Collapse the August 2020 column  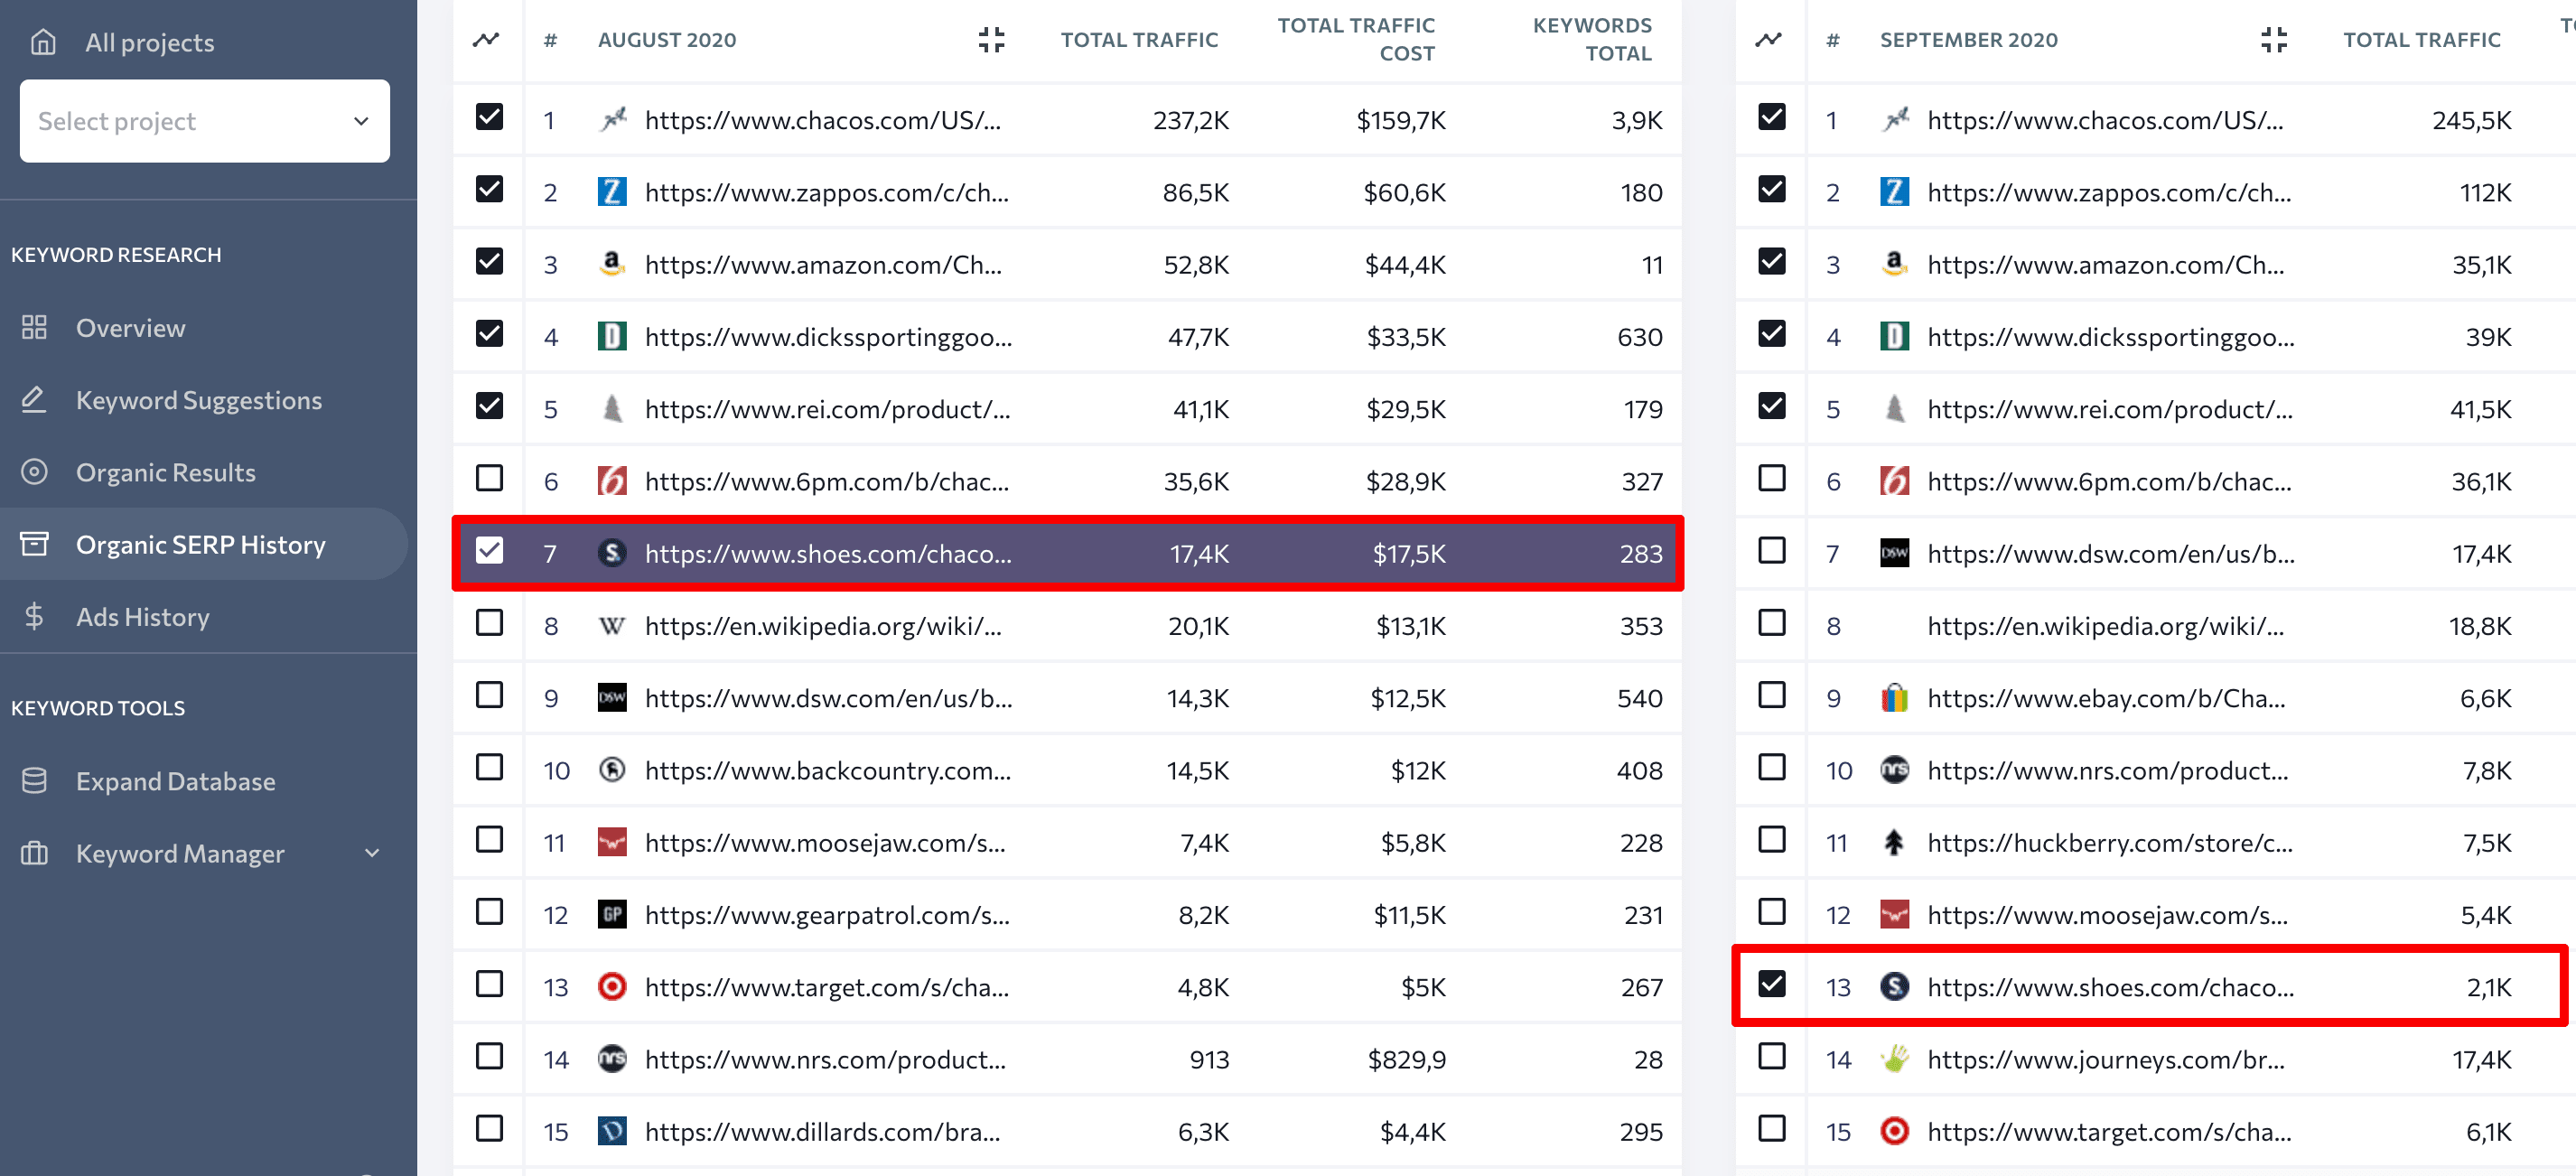pyautogui.click(x=991, y=40)
